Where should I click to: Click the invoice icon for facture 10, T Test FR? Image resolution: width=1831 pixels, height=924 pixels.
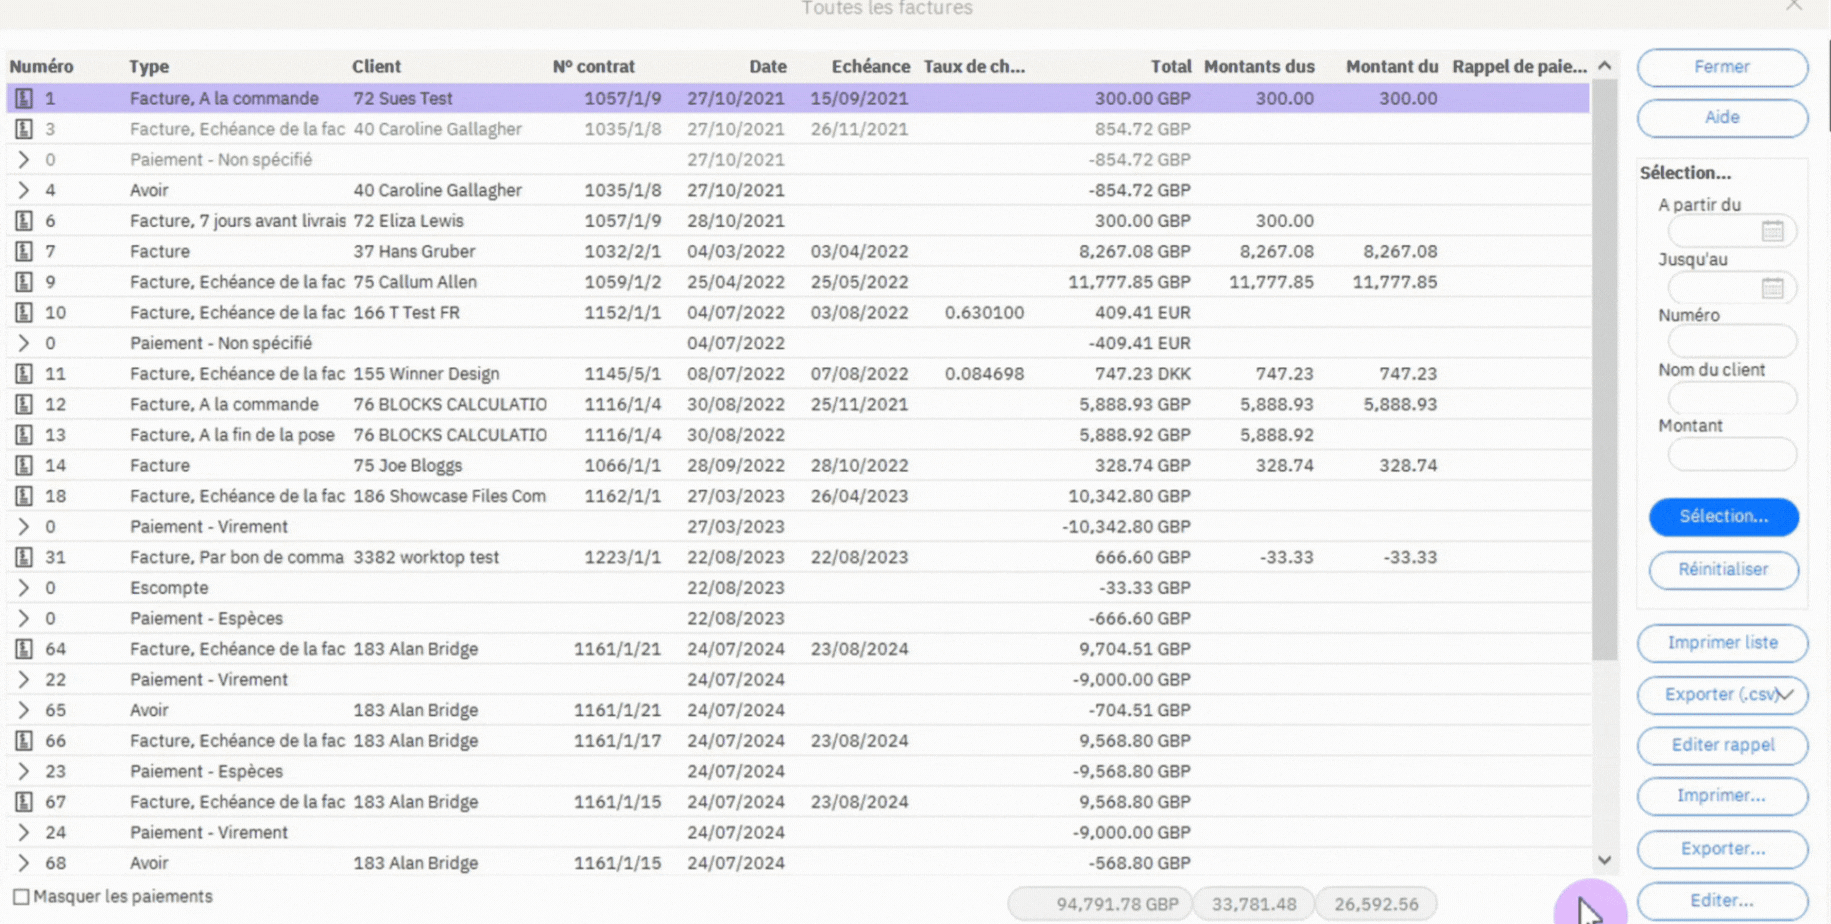point(25,312)
